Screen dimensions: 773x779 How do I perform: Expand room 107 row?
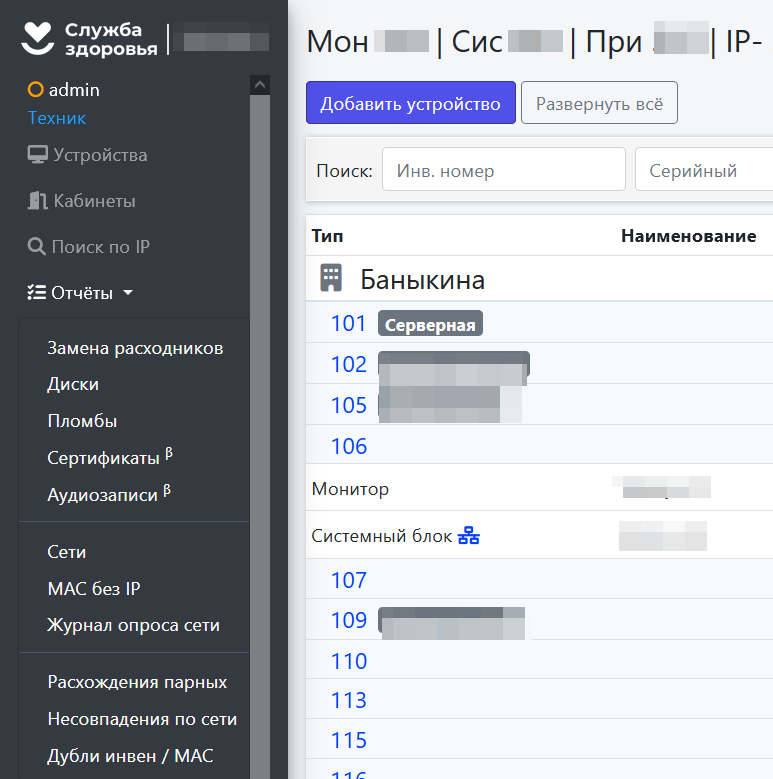click(349, 580)
